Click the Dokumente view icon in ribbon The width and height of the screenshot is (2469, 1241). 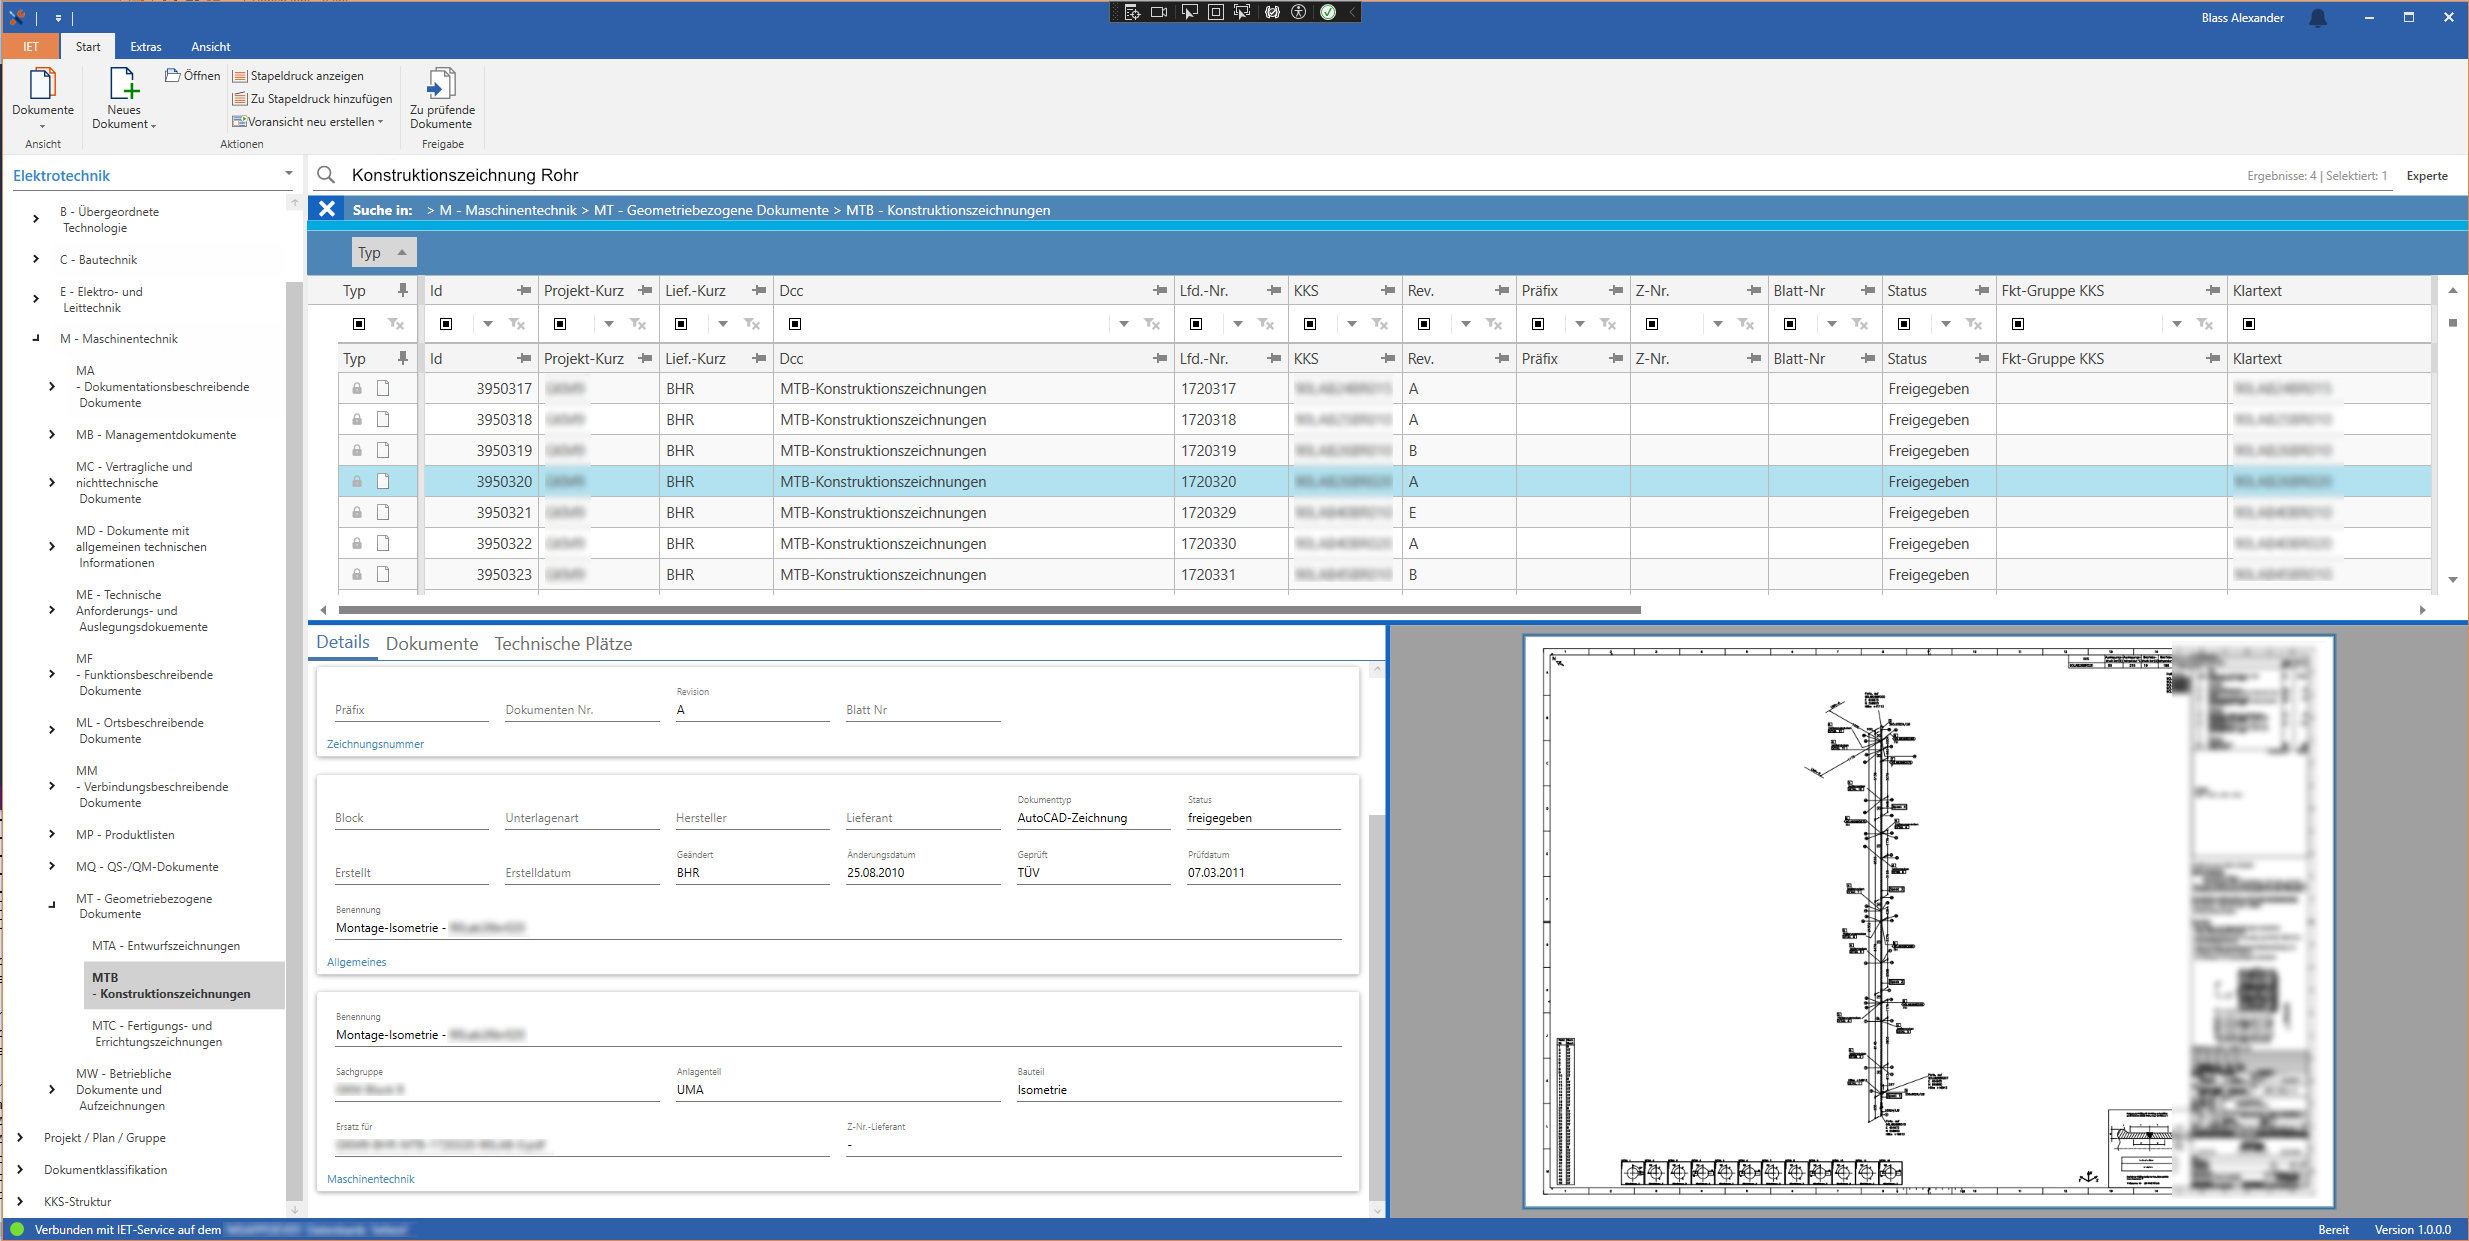(42, 84)
